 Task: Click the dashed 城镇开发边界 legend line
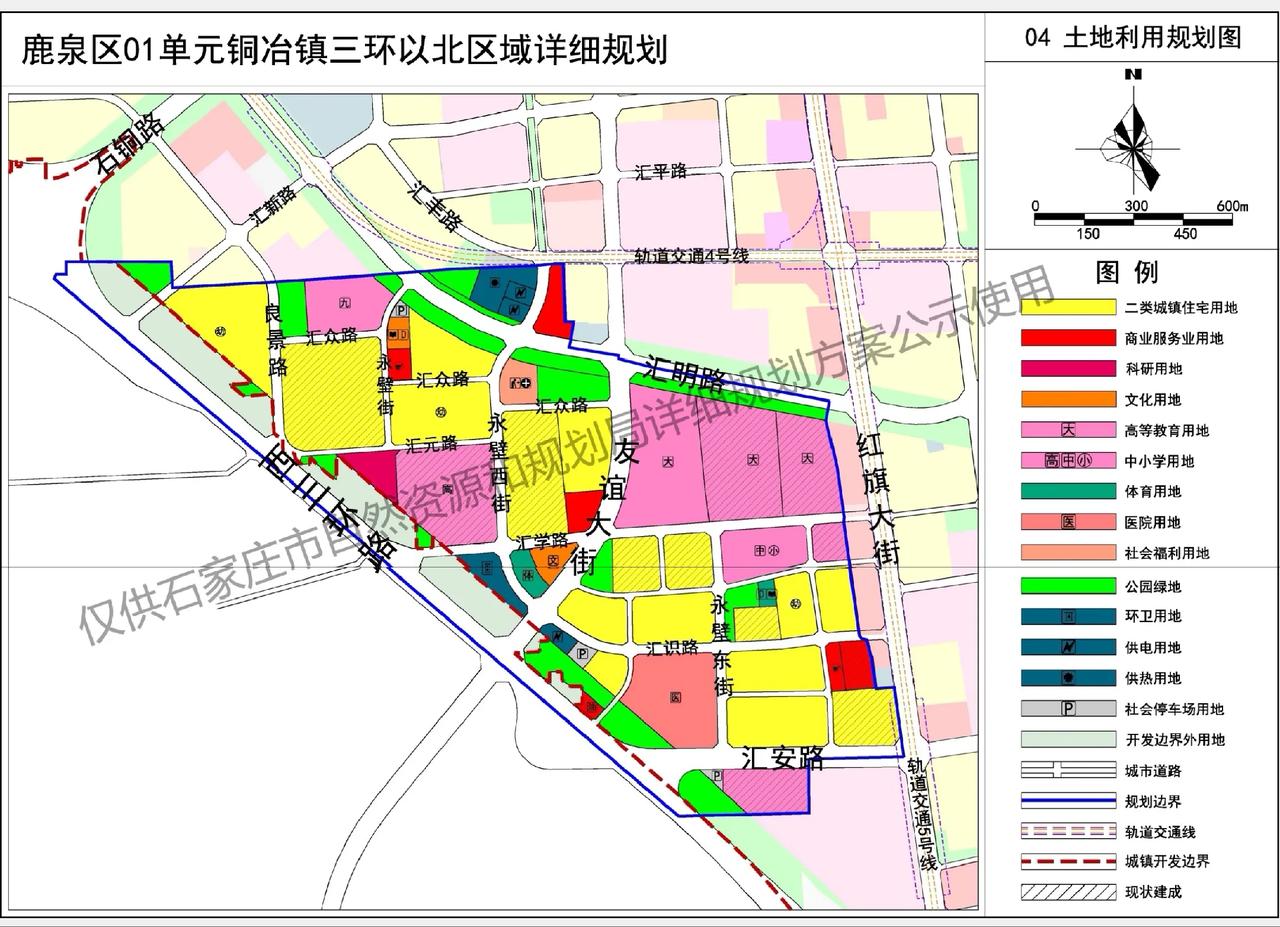point(1068,861)
